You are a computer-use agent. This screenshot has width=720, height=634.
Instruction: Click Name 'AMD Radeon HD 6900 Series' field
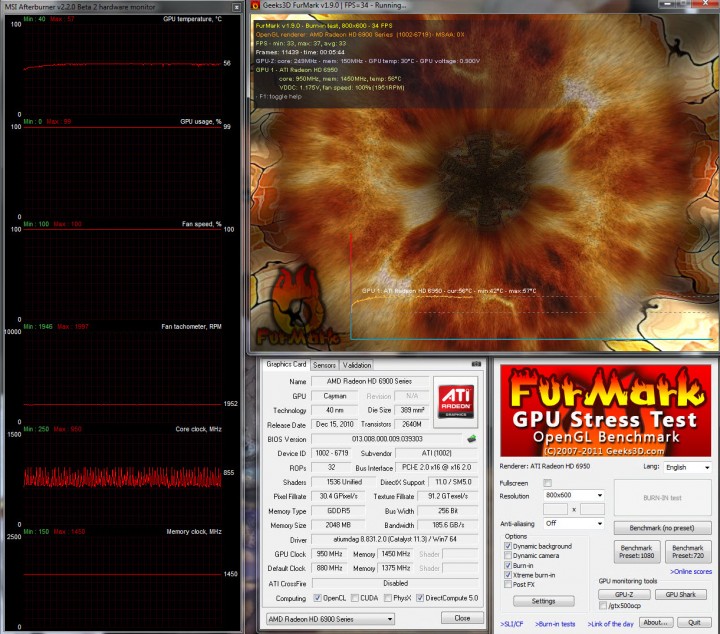[370, 381]
